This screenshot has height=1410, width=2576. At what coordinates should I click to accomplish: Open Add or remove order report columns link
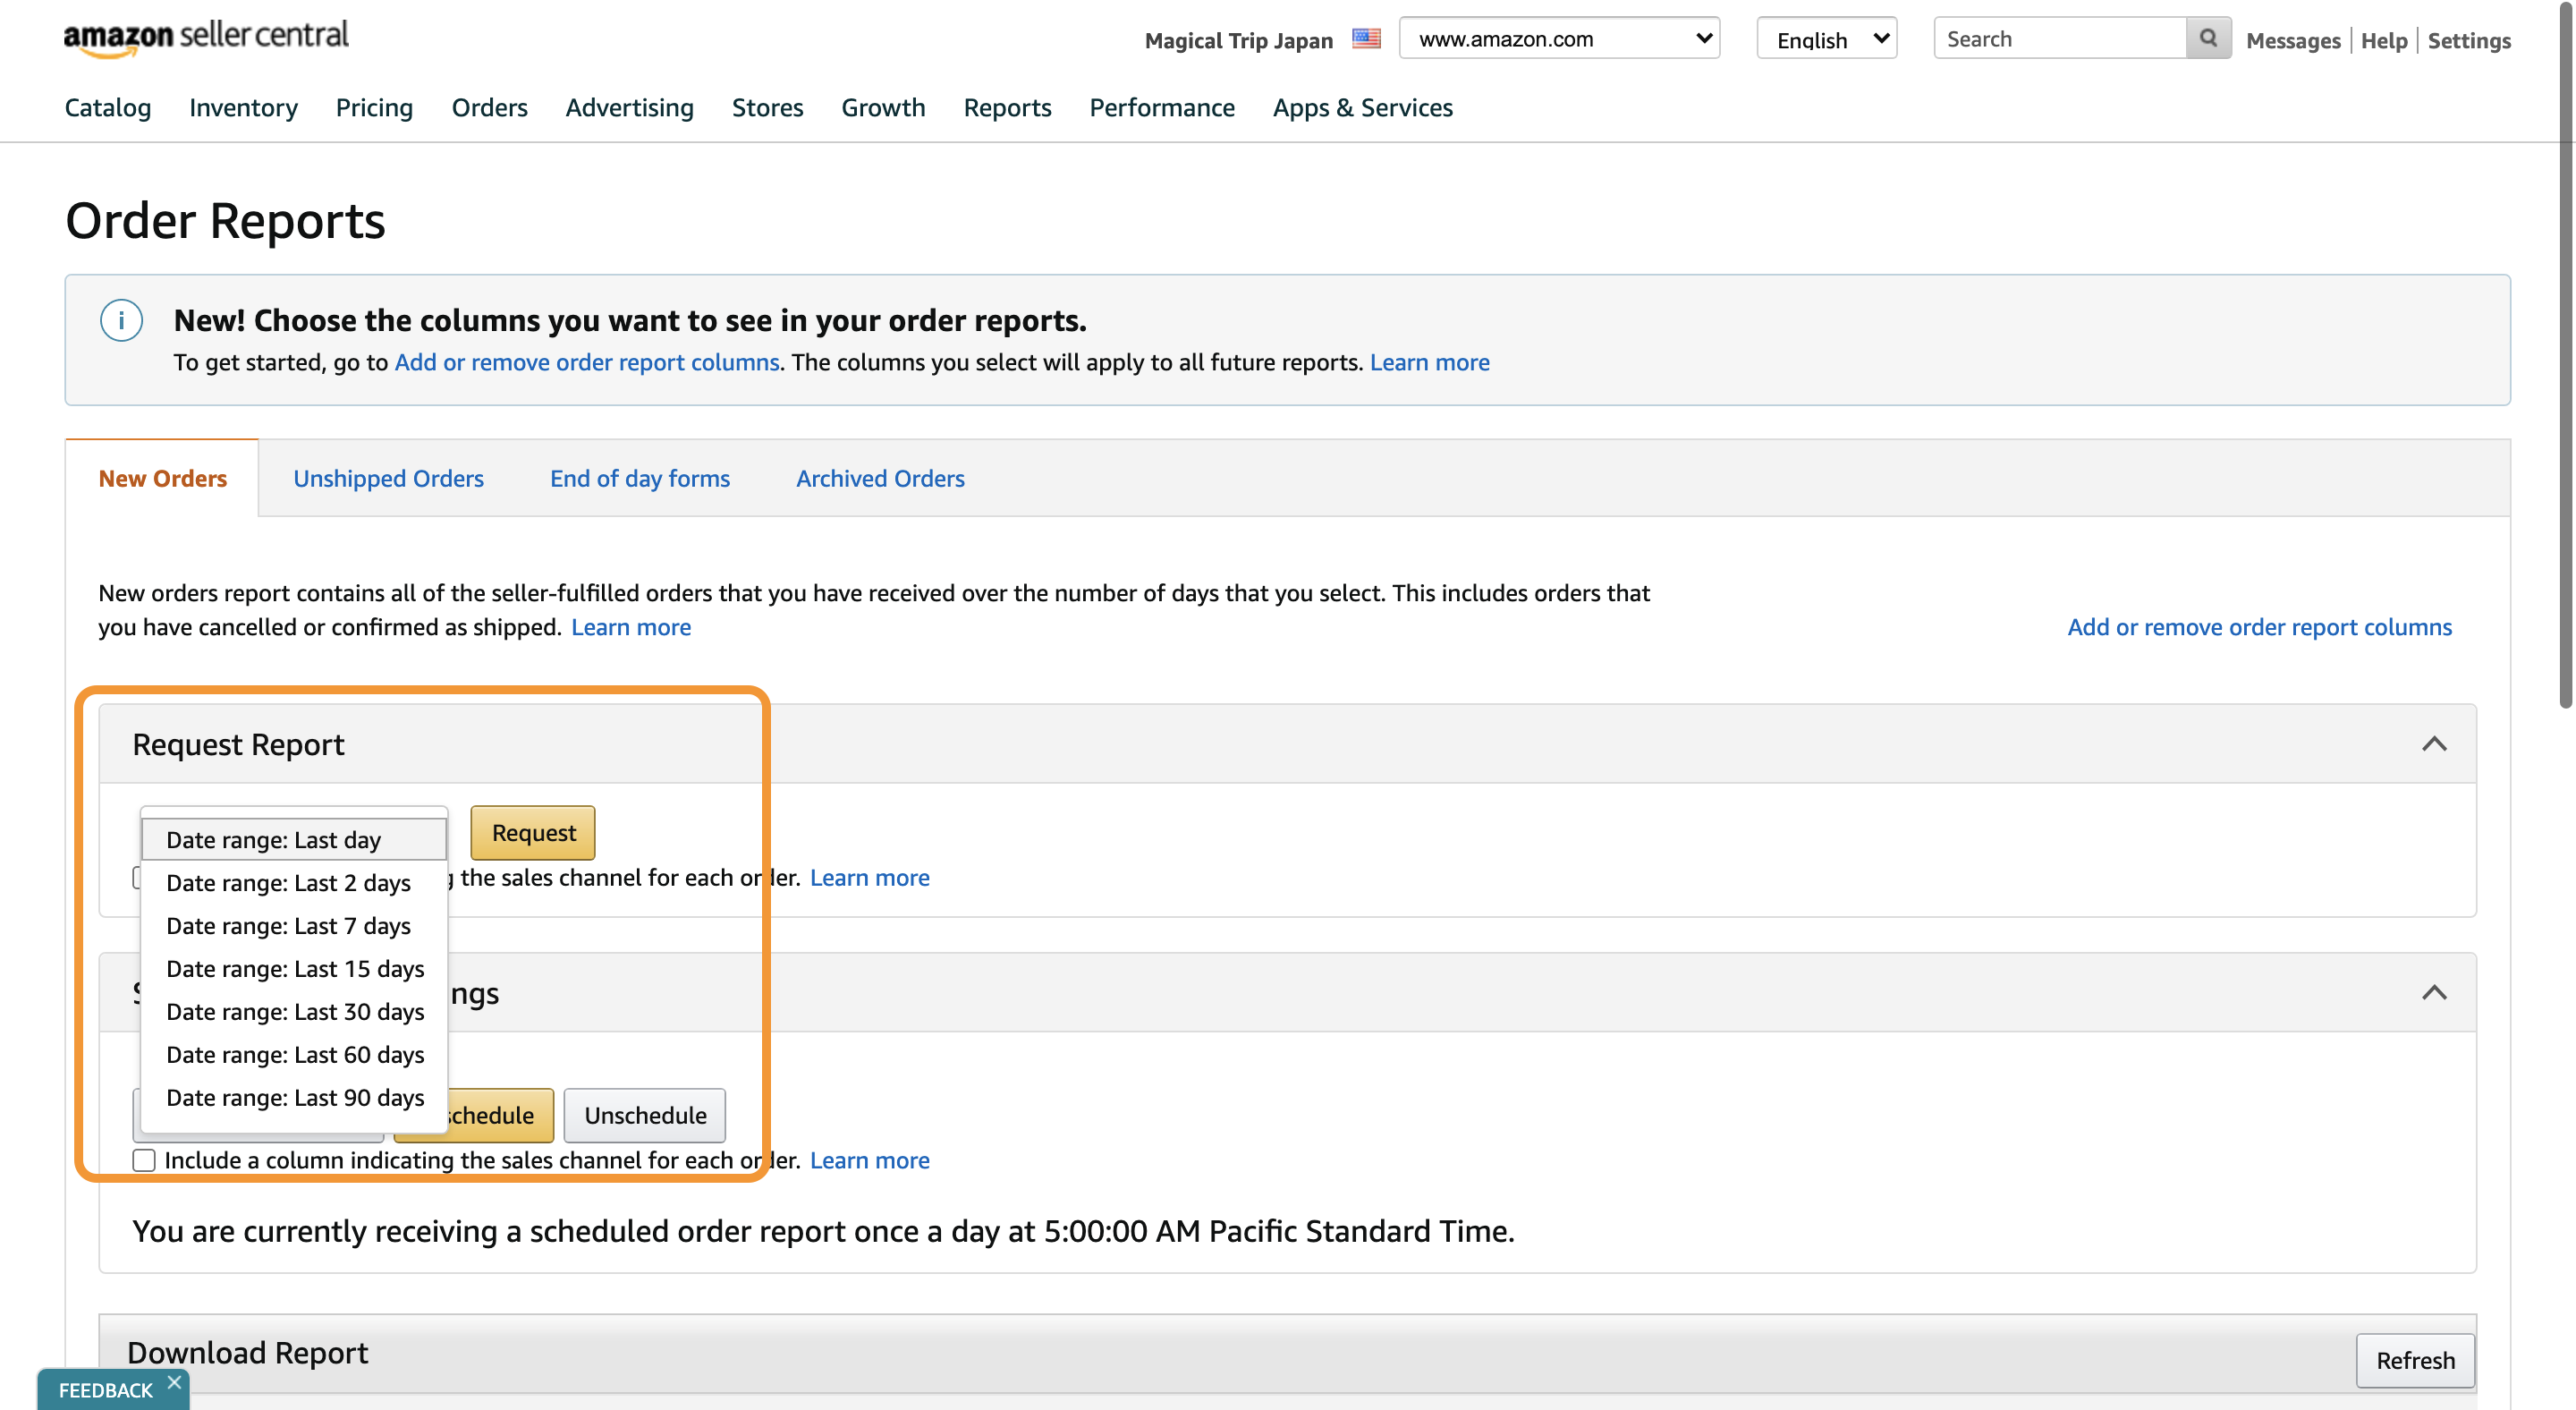[x=2259, y=627]
